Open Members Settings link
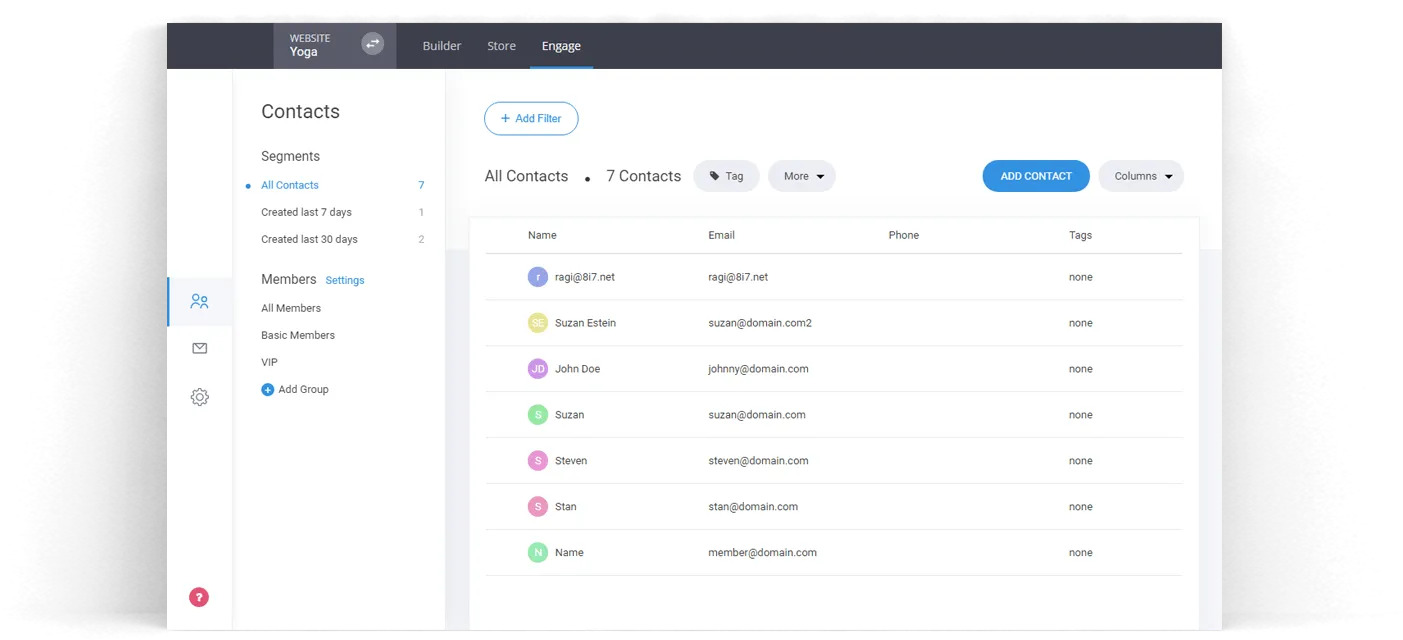The height and width of the screenshot is (640, 1403). click(x=345, y=281)
